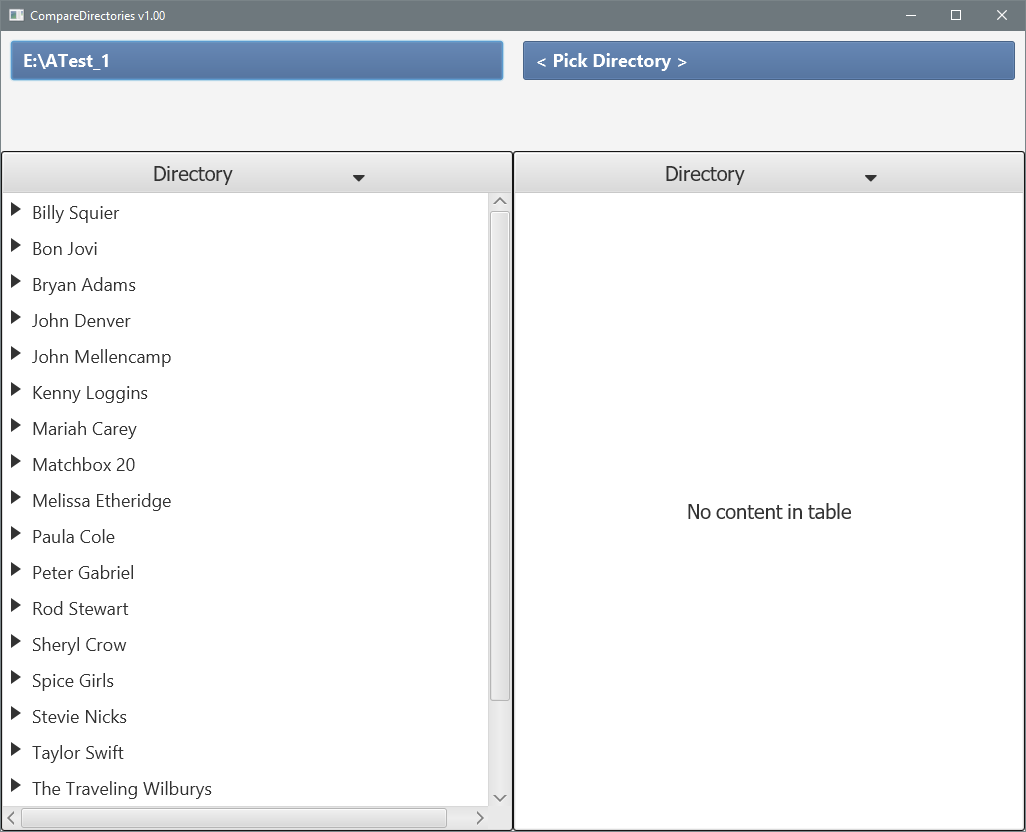Sort by left Directory column header

(x=257, y=173)
